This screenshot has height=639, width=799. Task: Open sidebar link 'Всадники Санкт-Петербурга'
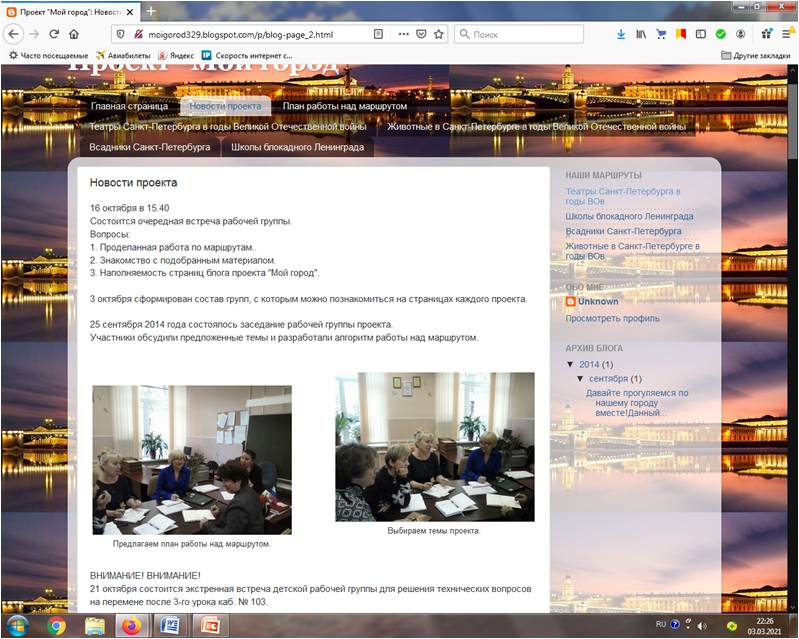[x=623, y=231]
